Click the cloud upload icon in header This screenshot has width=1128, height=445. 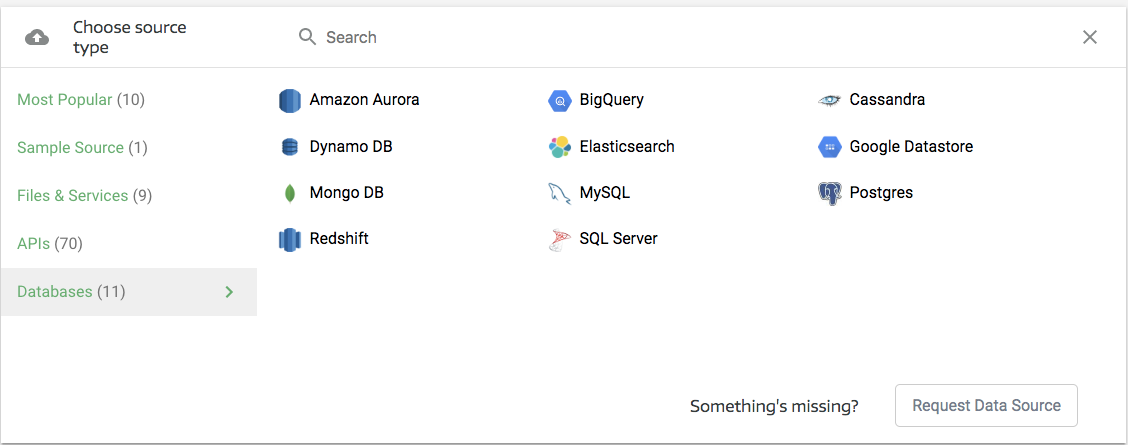pyautogui.click(x=37, y=38)
